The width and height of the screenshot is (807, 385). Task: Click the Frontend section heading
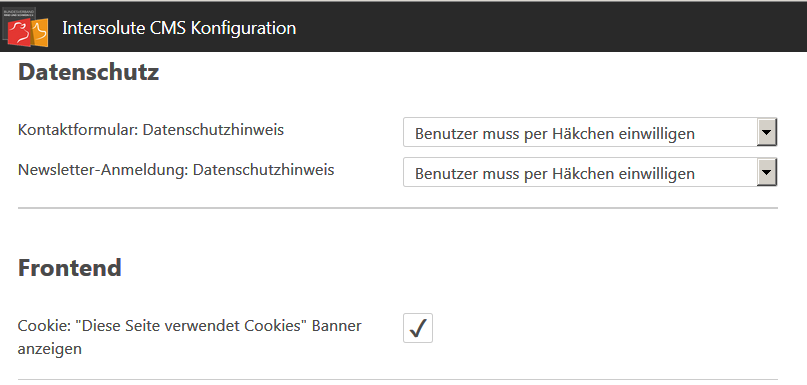click(x=69, y=268)
